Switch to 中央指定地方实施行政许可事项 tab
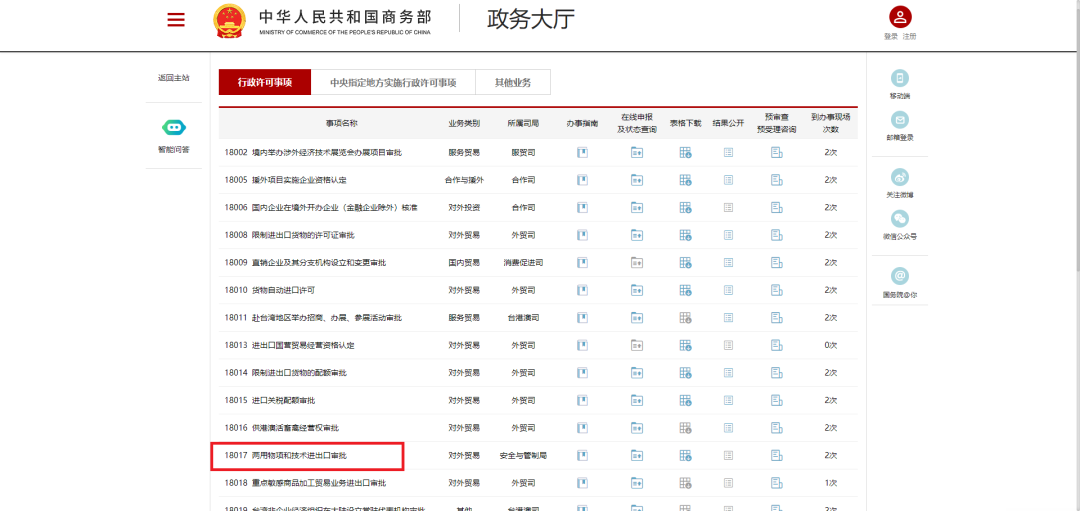Viewport: 1080px width, 511px height. 393,82
